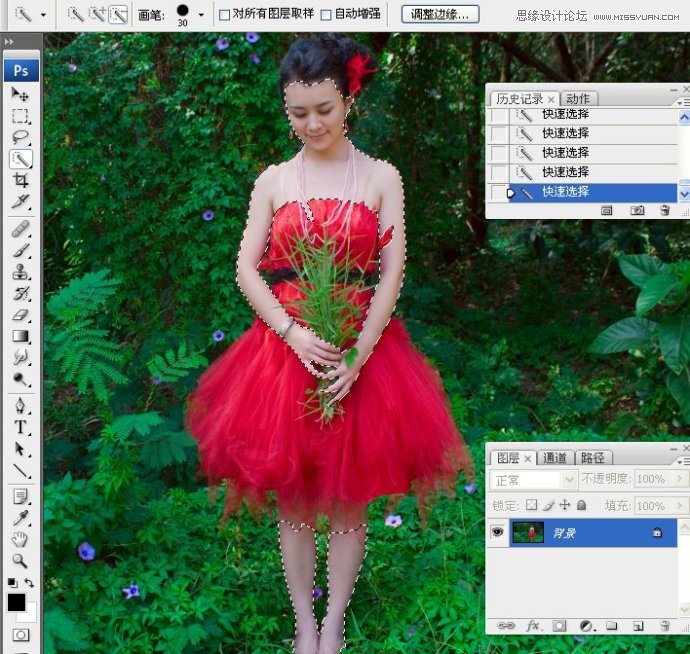Viewport: 690px width, 654px height.
Task: Select the Move tool
Action: pos(20,94)
